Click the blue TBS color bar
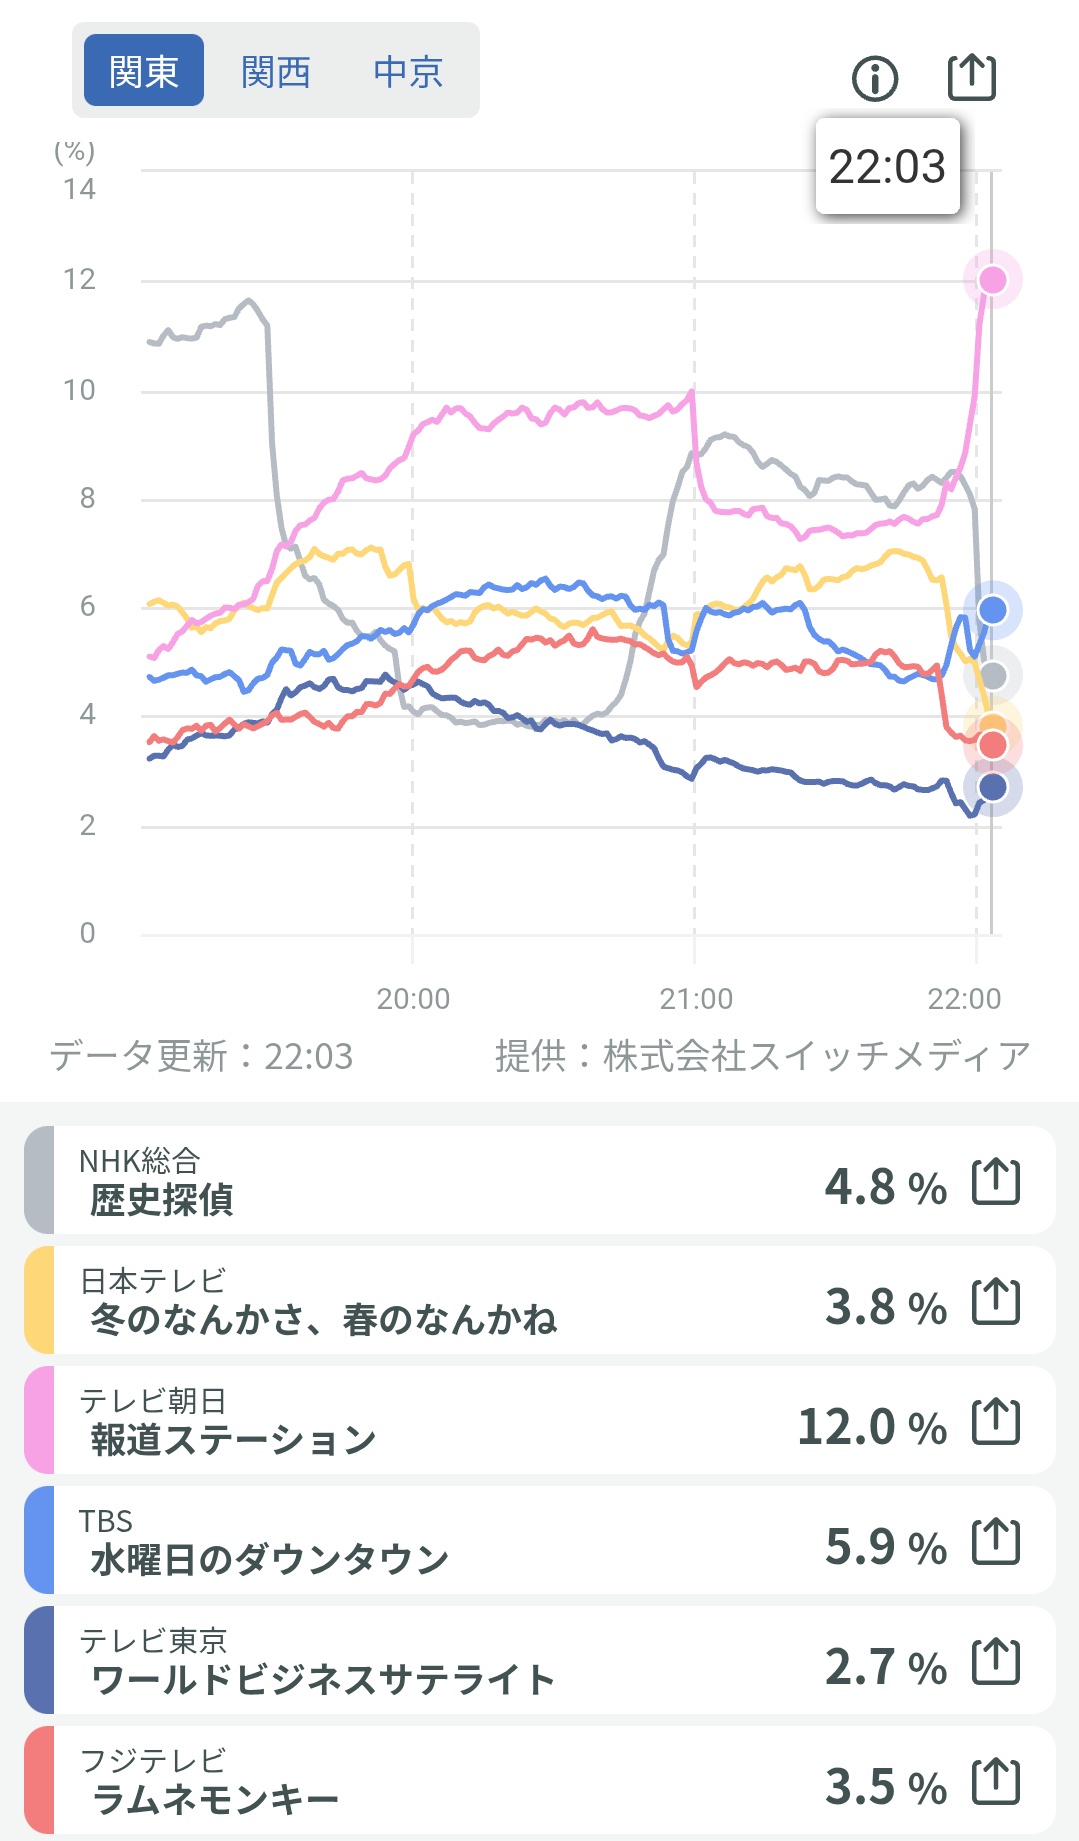The height and width of the screenshot is (1841, 1079). click(39, 1541)
